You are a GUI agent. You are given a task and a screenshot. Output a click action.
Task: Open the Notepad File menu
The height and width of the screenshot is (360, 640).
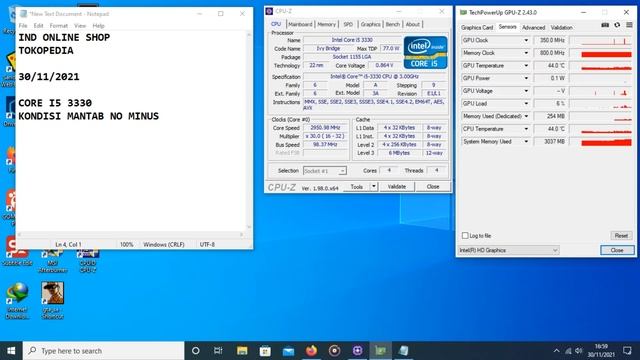point(23,26)
